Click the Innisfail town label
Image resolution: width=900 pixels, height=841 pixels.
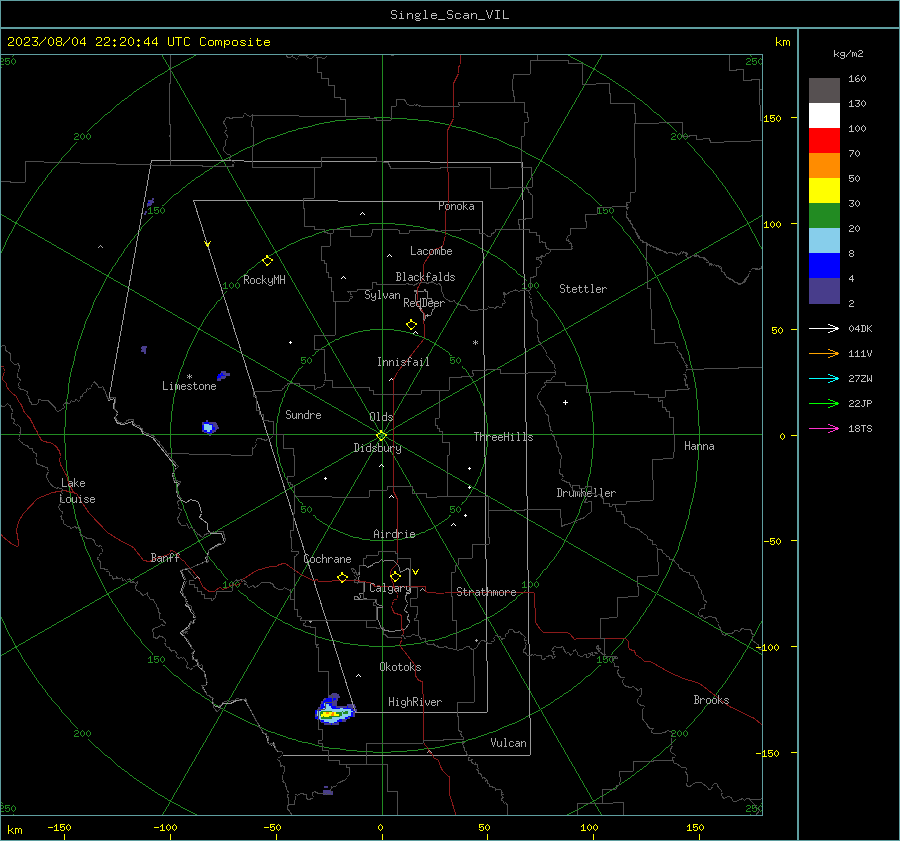tap(403, 362)
